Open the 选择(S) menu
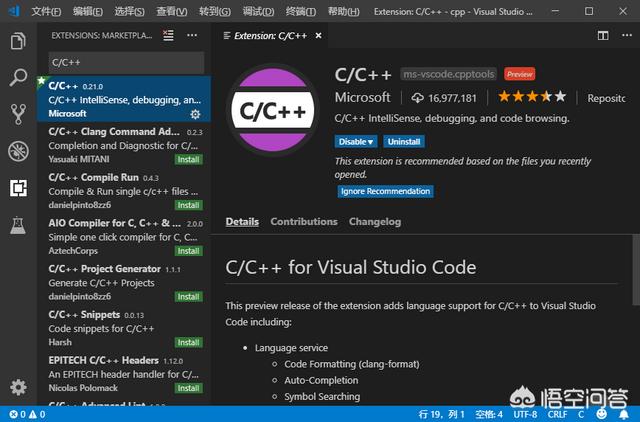 tap(129, 11)
